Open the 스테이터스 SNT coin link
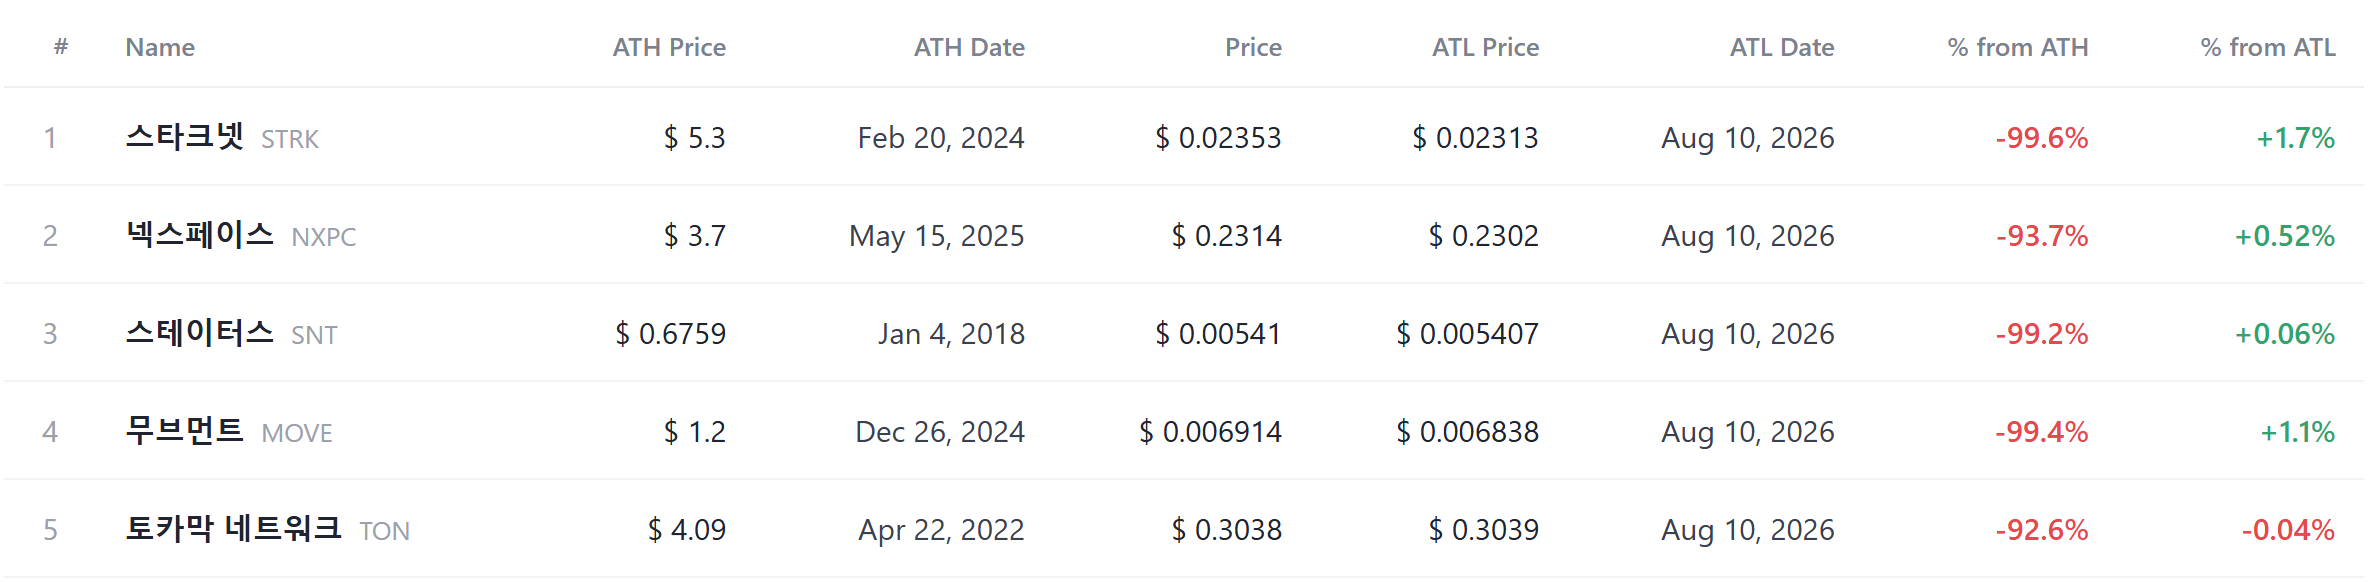2368x582 pixels. click(x=231, y=333)
